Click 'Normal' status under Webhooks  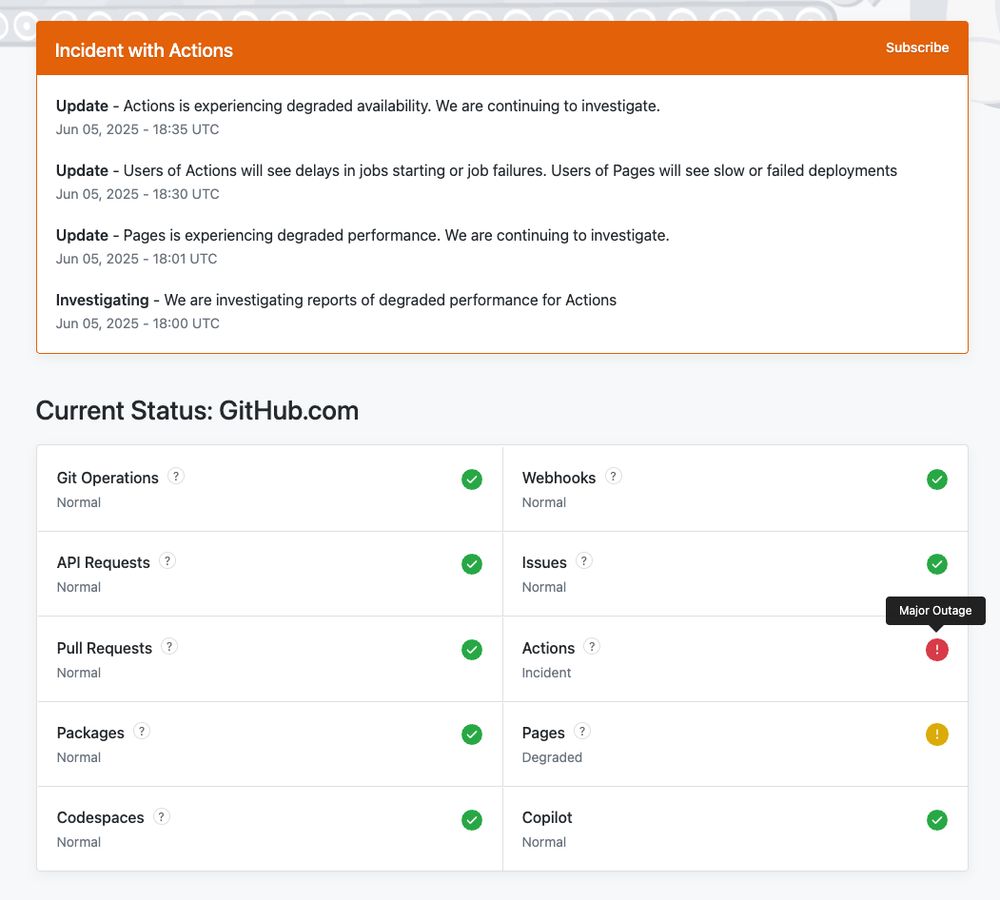[544, 503]
